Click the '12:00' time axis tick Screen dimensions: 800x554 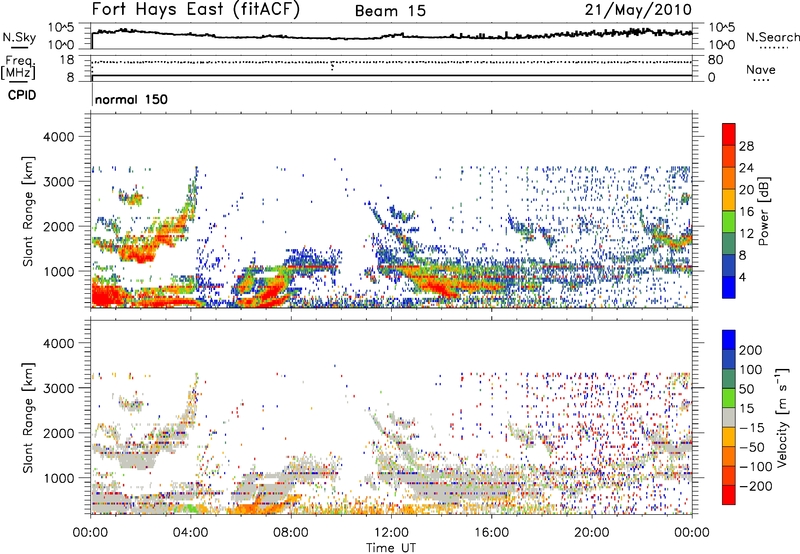pyautogui.click(x=391, y=533)
